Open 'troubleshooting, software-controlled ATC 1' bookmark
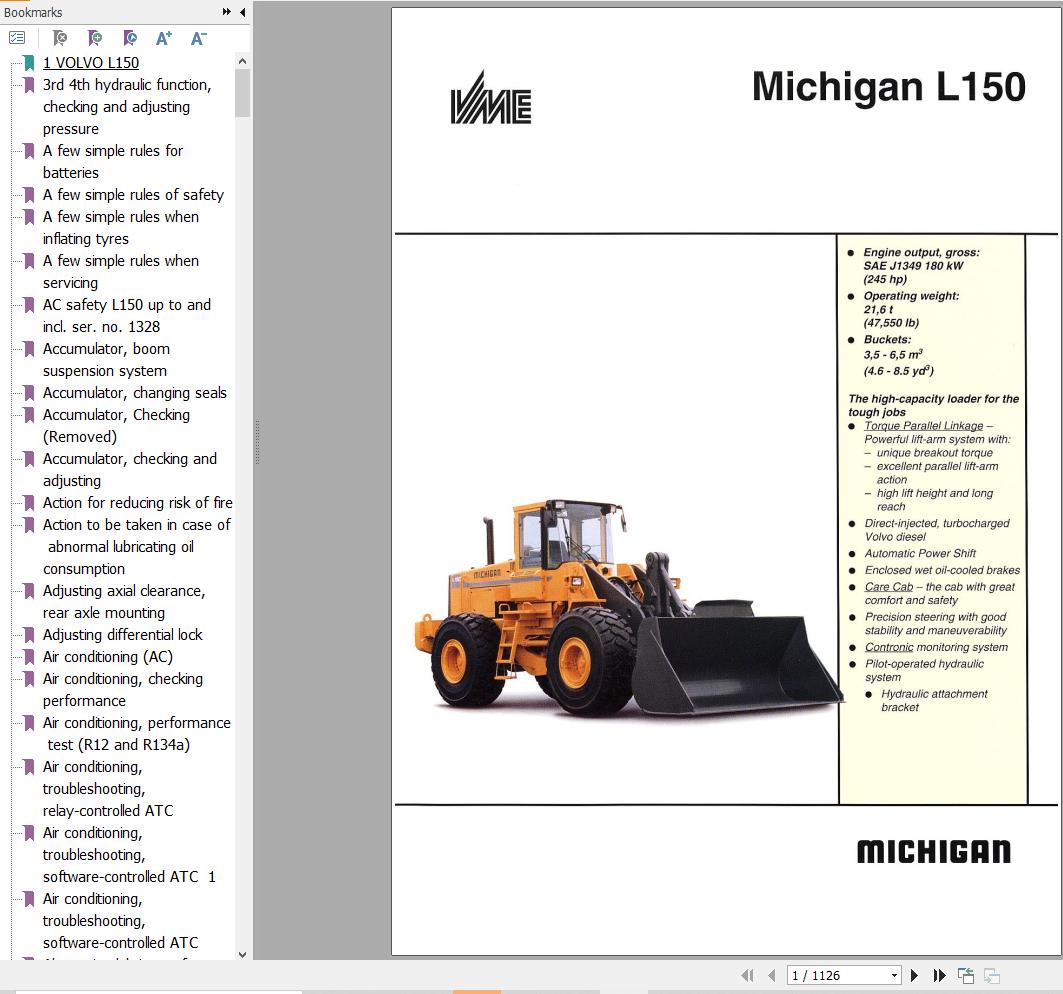 point(129,854)
